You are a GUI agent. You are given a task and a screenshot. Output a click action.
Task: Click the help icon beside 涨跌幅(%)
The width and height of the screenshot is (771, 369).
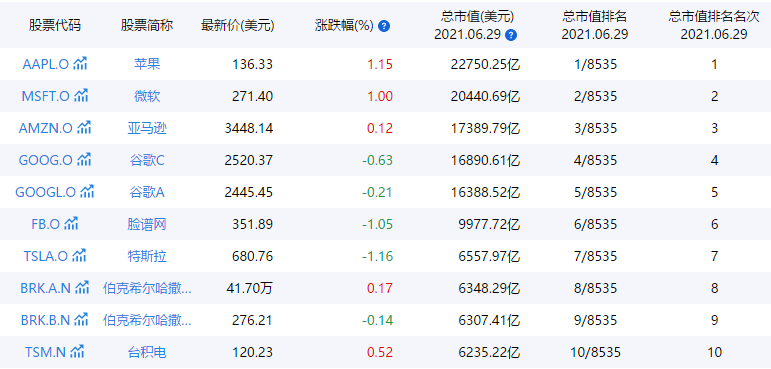(x=385, y=27)
